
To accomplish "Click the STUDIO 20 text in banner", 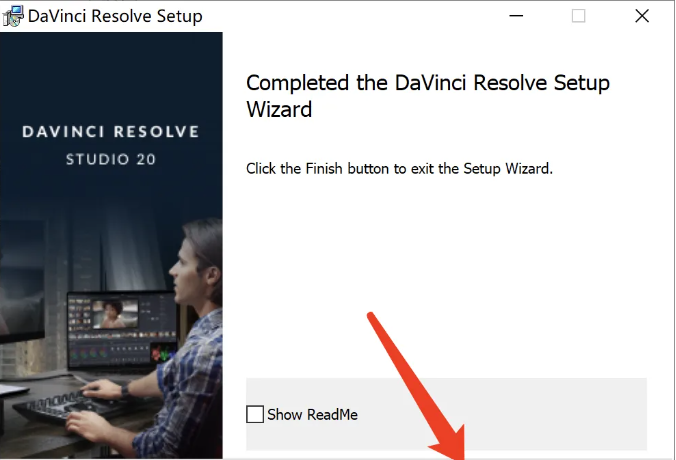I will (111, 160).
